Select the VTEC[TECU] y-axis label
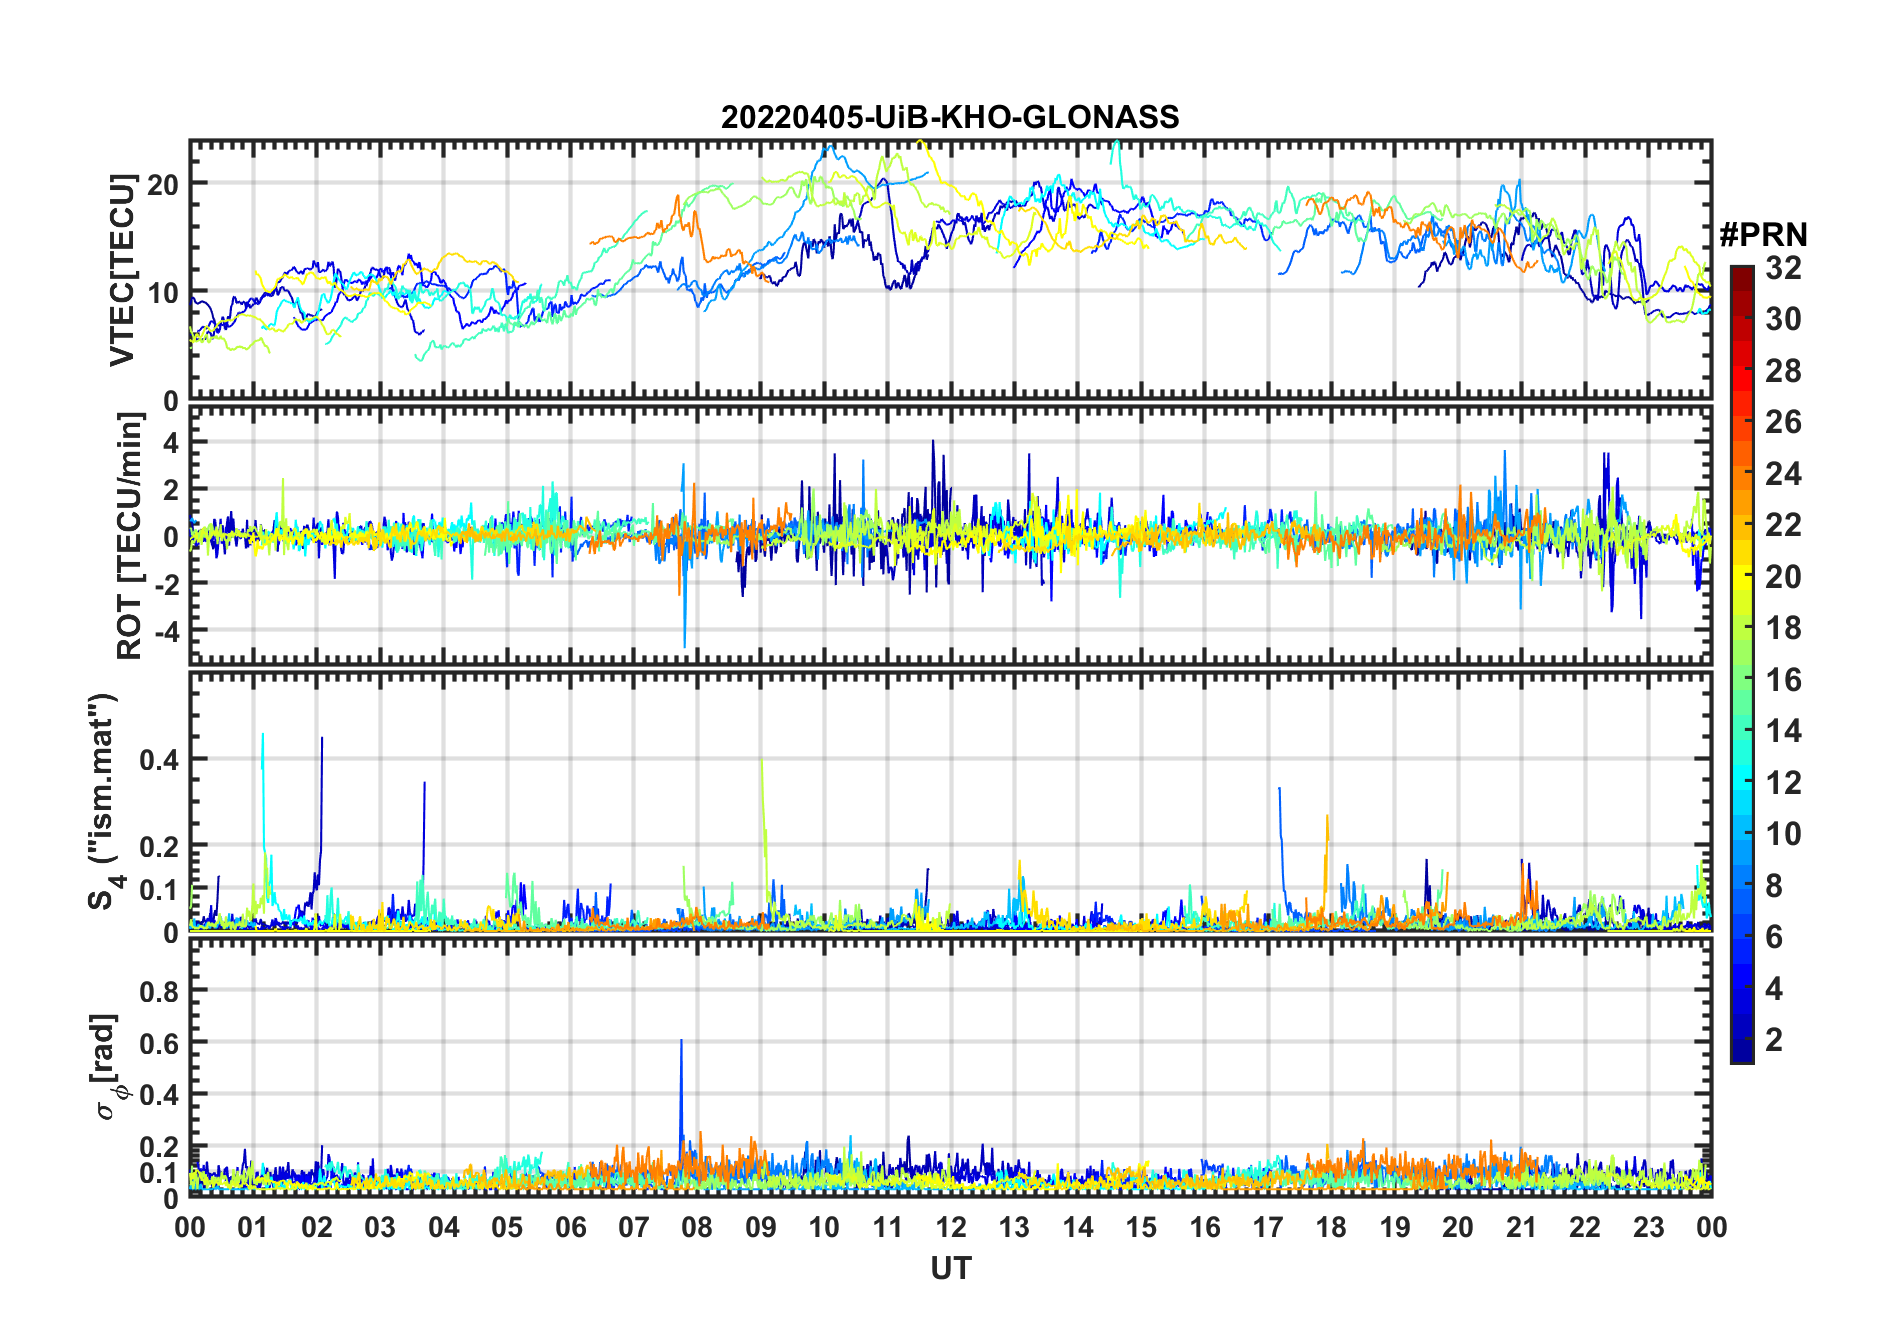This screenshot has width=1902, height=1330. tap(122, 270)
